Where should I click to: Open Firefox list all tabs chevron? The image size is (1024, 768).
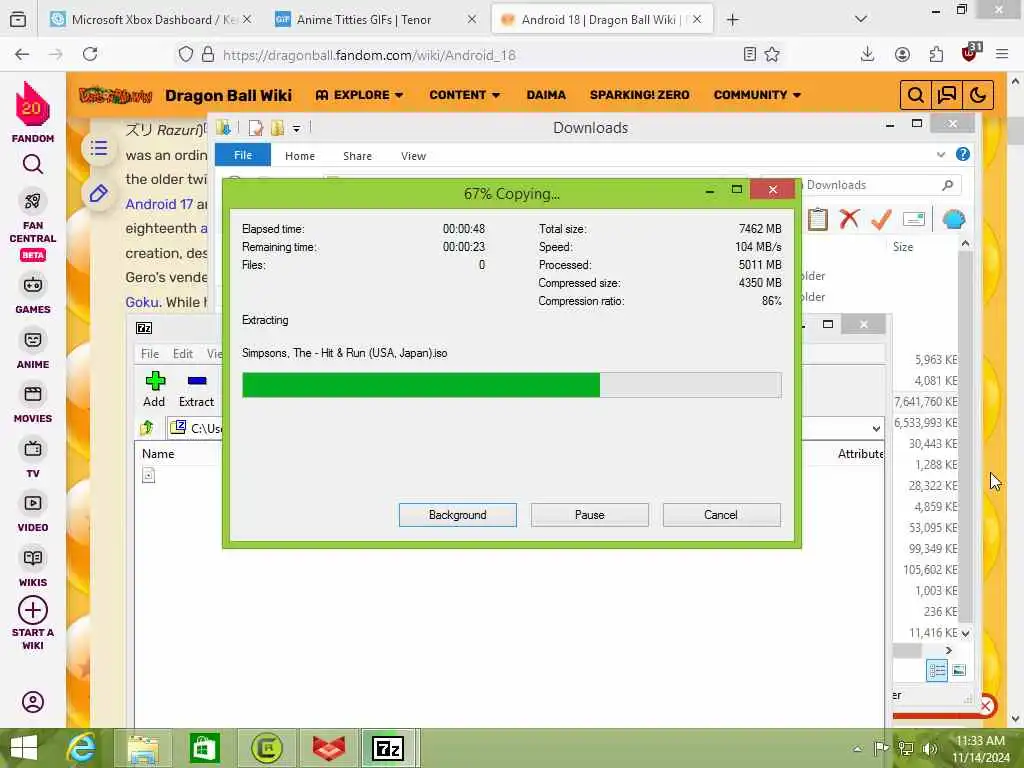click(861, 19)
